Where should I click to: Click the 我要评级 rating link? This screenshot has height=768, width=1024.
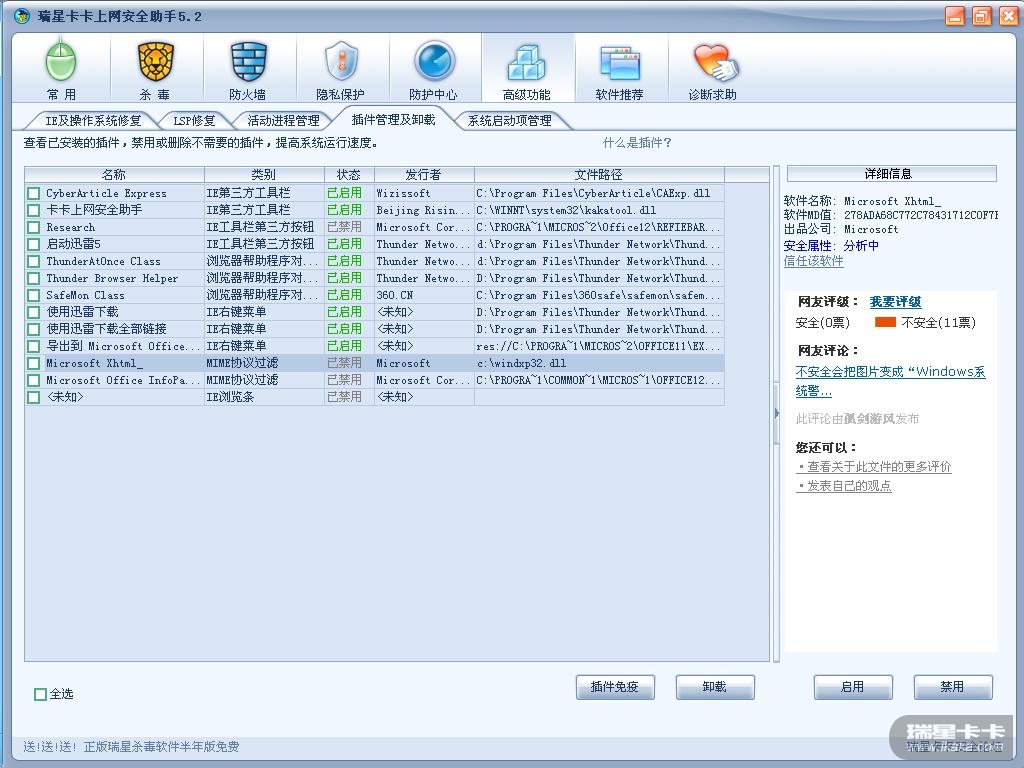(x=895, y=302)
